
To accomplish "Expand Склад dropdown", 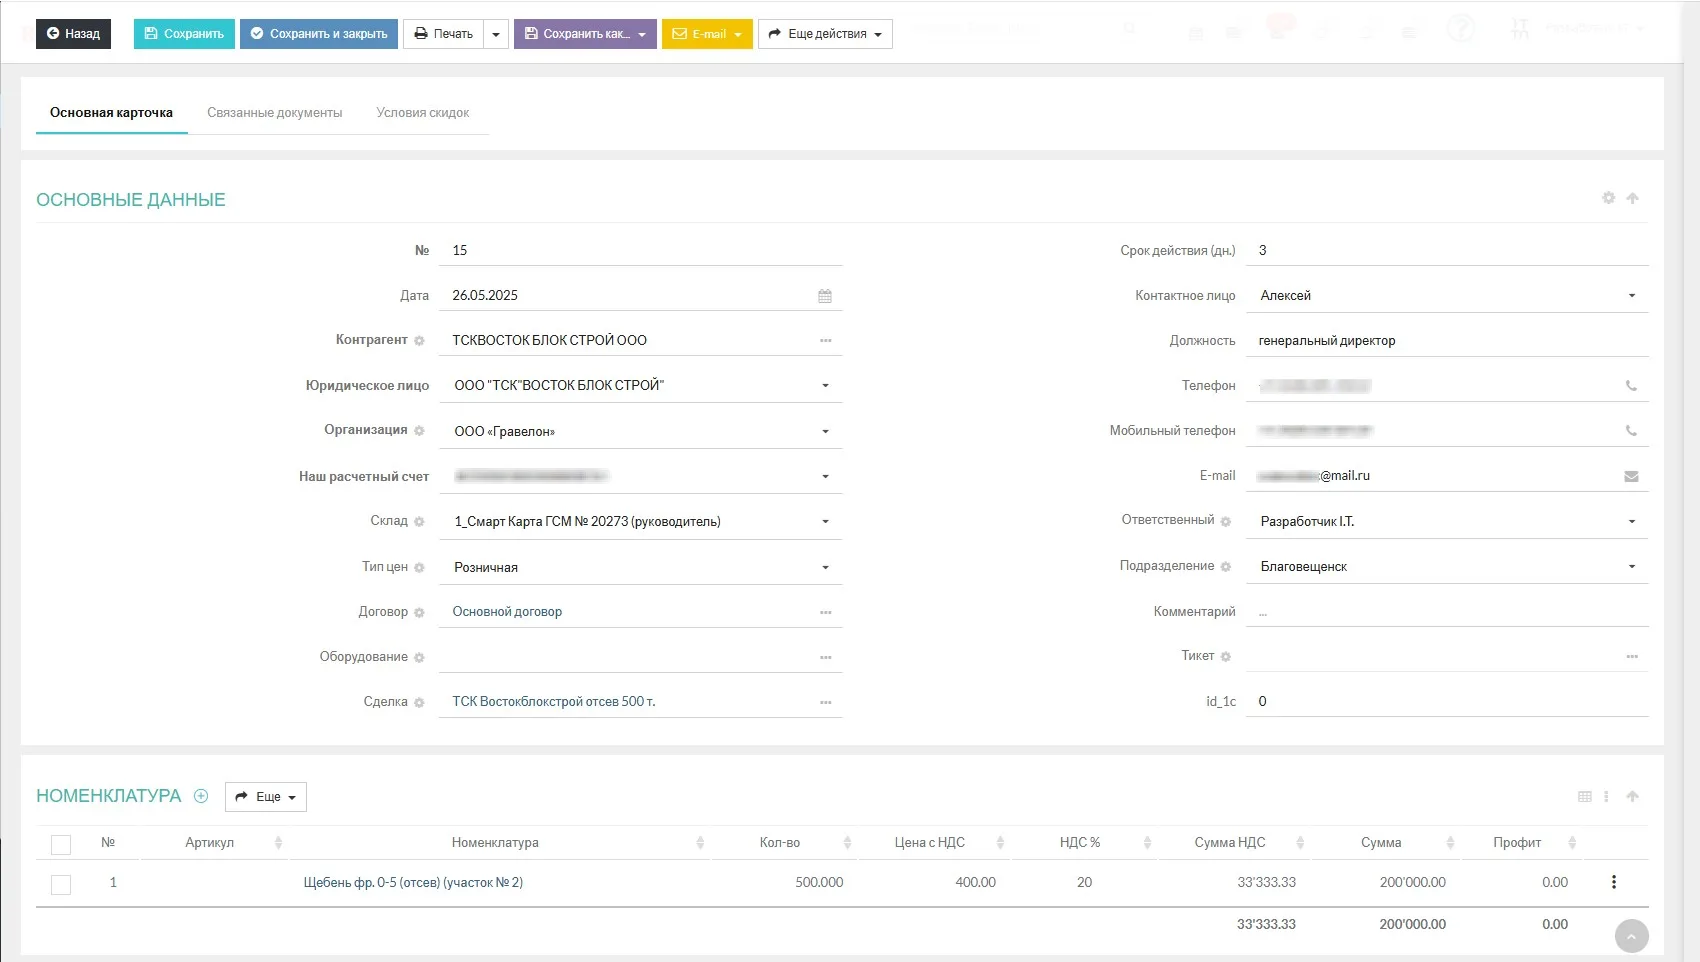I will tap(825, 522).
